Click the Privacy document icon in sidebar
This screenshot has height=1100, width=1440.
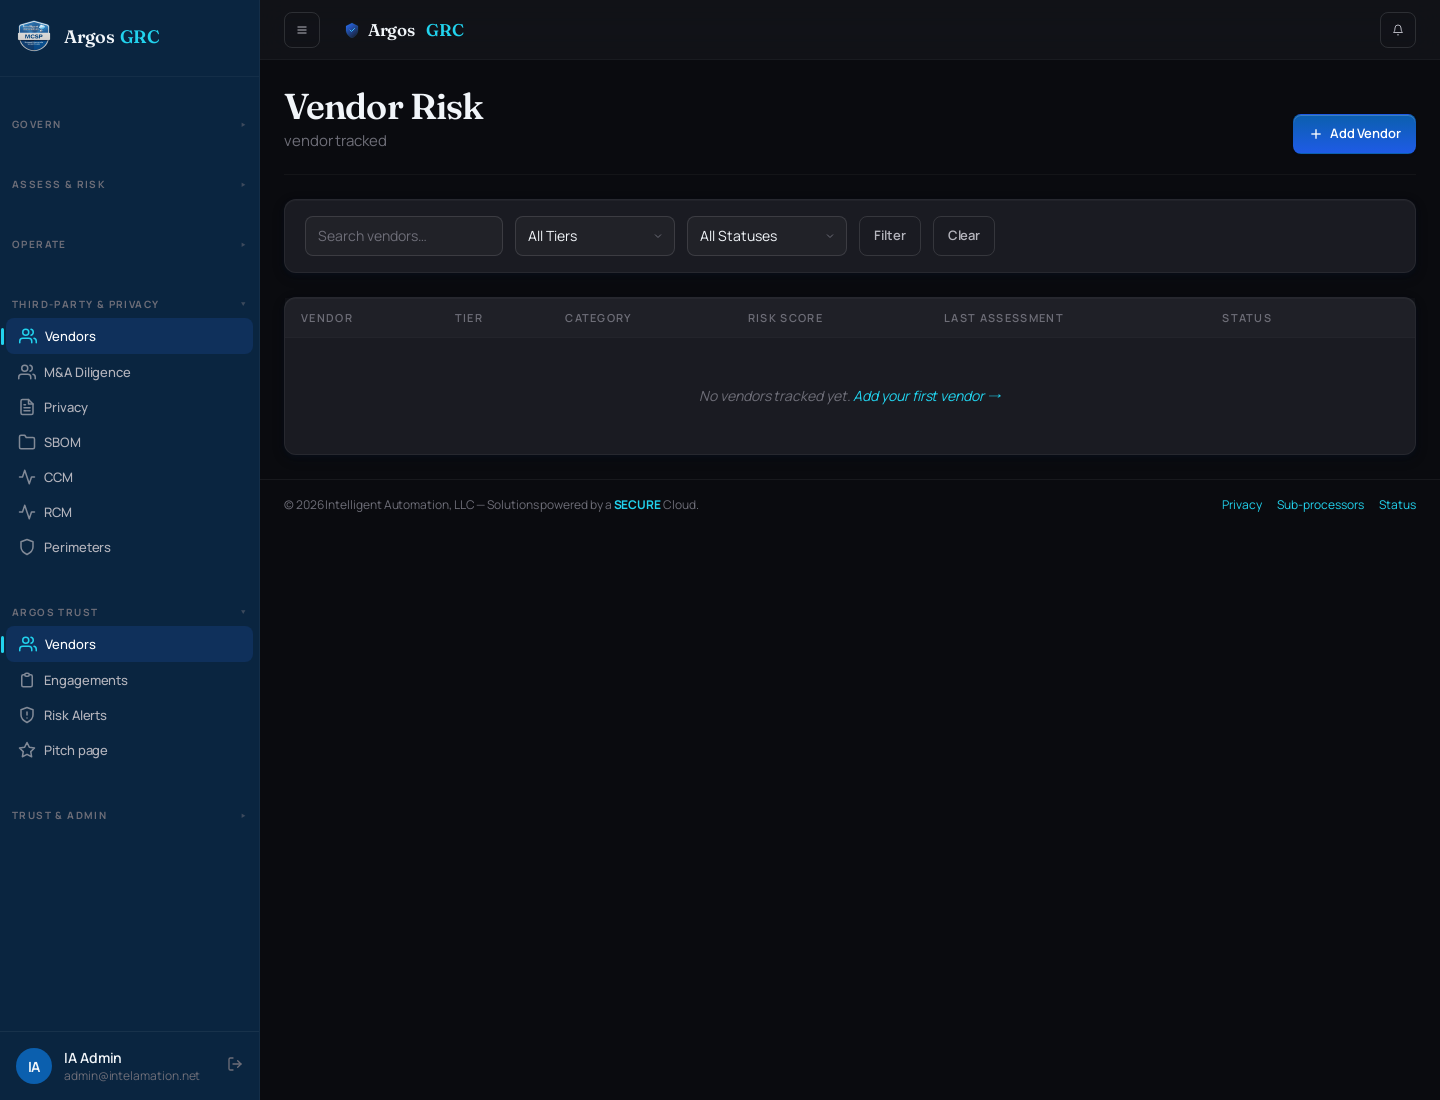tap(27, 407)
